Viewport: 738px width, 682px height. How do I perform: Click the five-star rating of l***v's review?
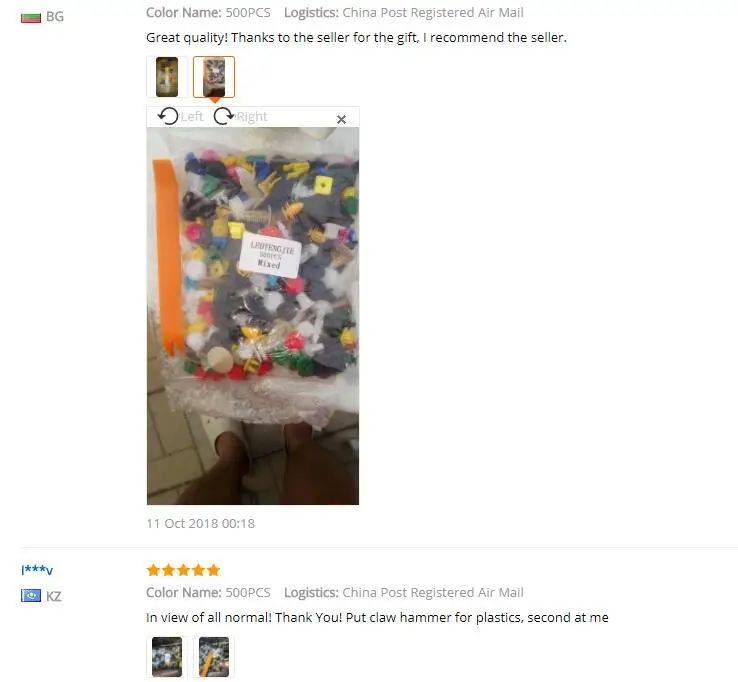(183, 570)
